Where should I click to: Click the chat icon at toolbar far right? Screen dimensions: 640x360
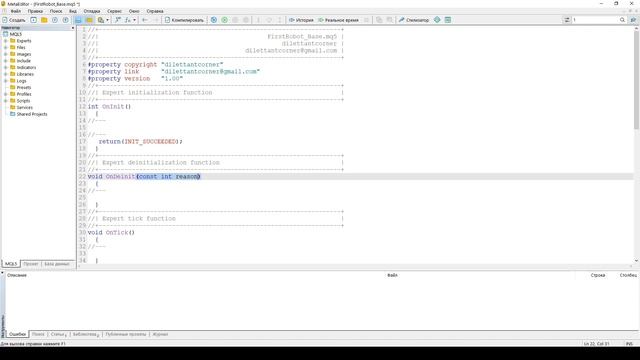(633, 20)
